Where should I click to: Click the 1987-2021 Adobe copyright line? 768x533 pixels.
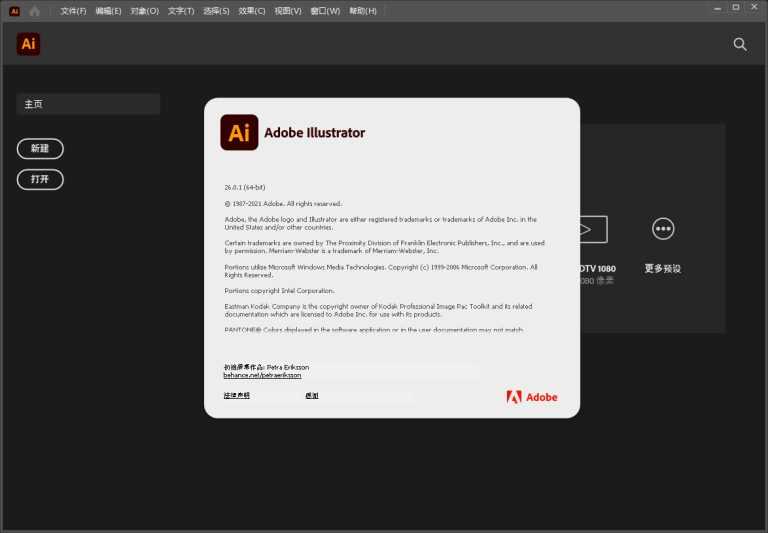tap(283, 204)
